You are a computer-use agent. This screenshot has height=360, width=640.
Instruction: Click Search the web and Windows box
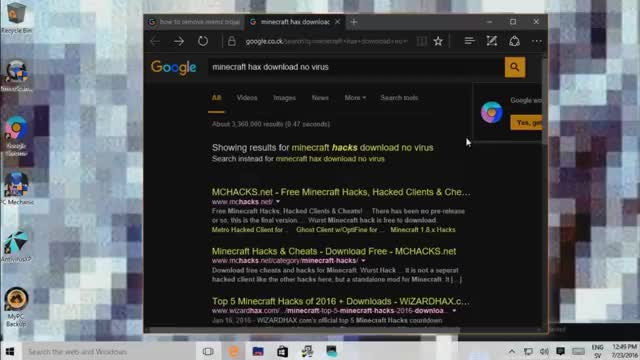[x=108, y=351]
